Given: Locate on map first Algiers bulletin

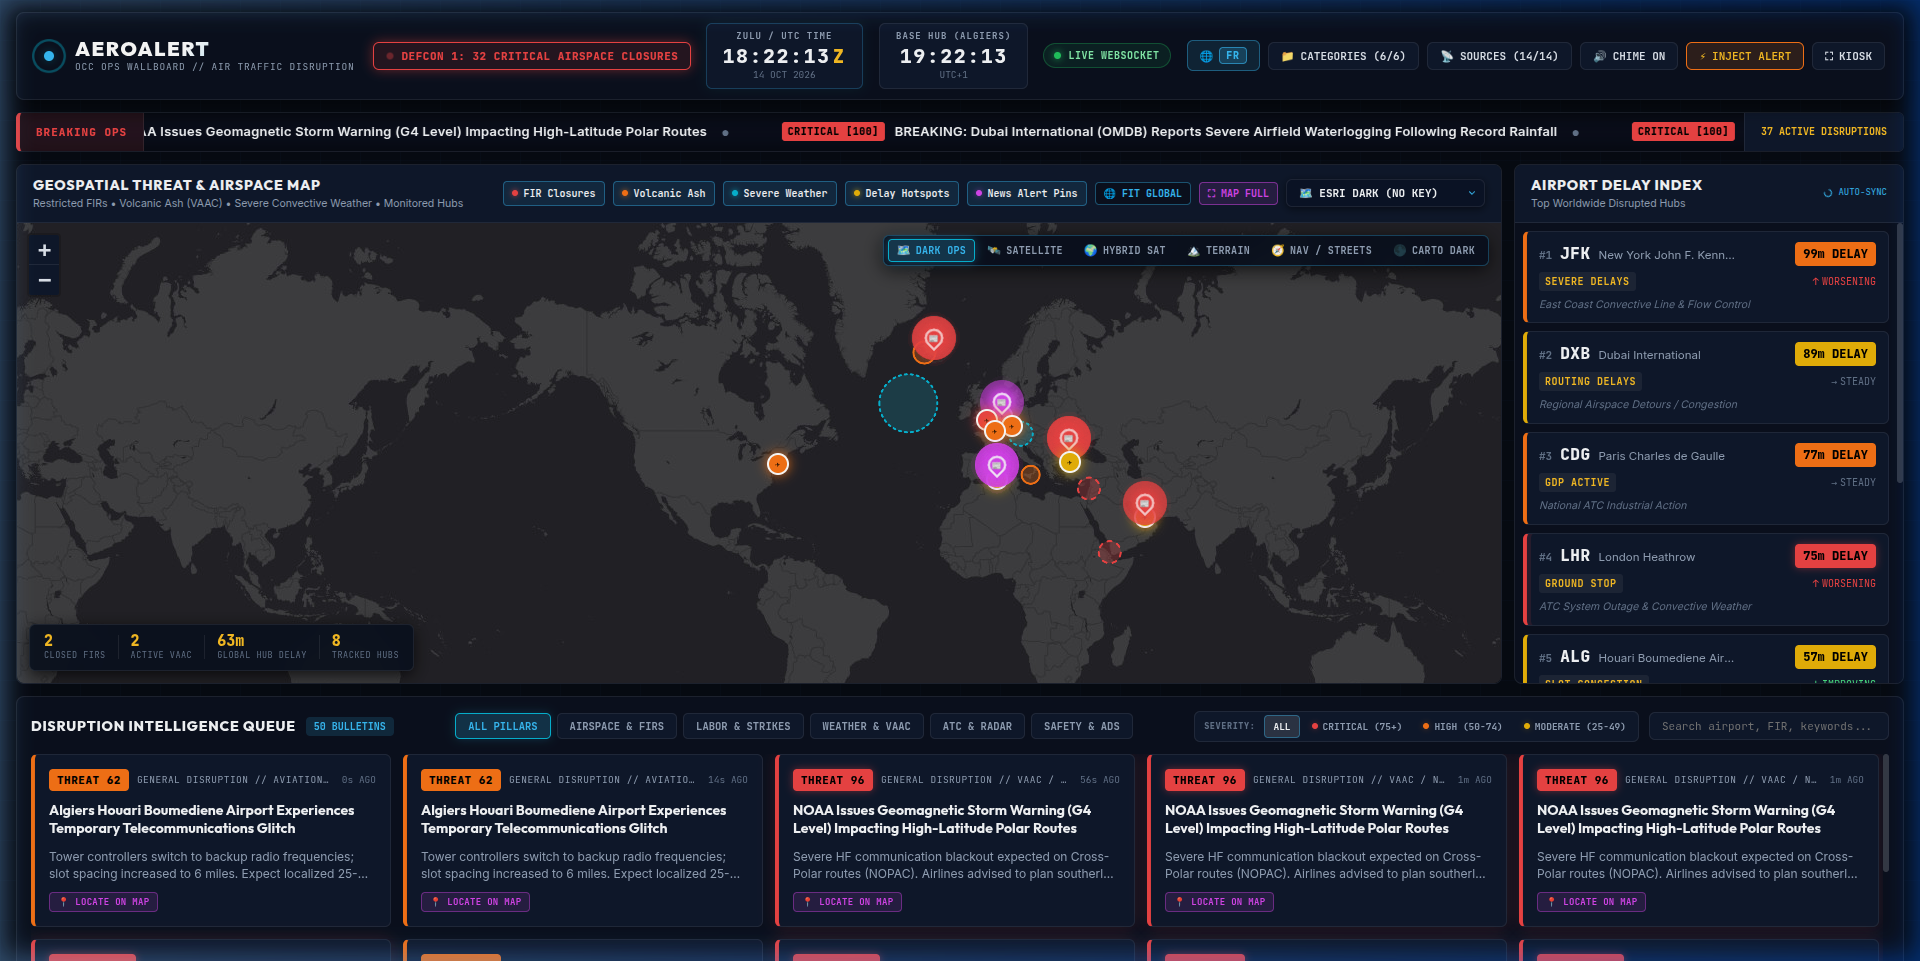Looking at the screenshot, I should (104, 902).
